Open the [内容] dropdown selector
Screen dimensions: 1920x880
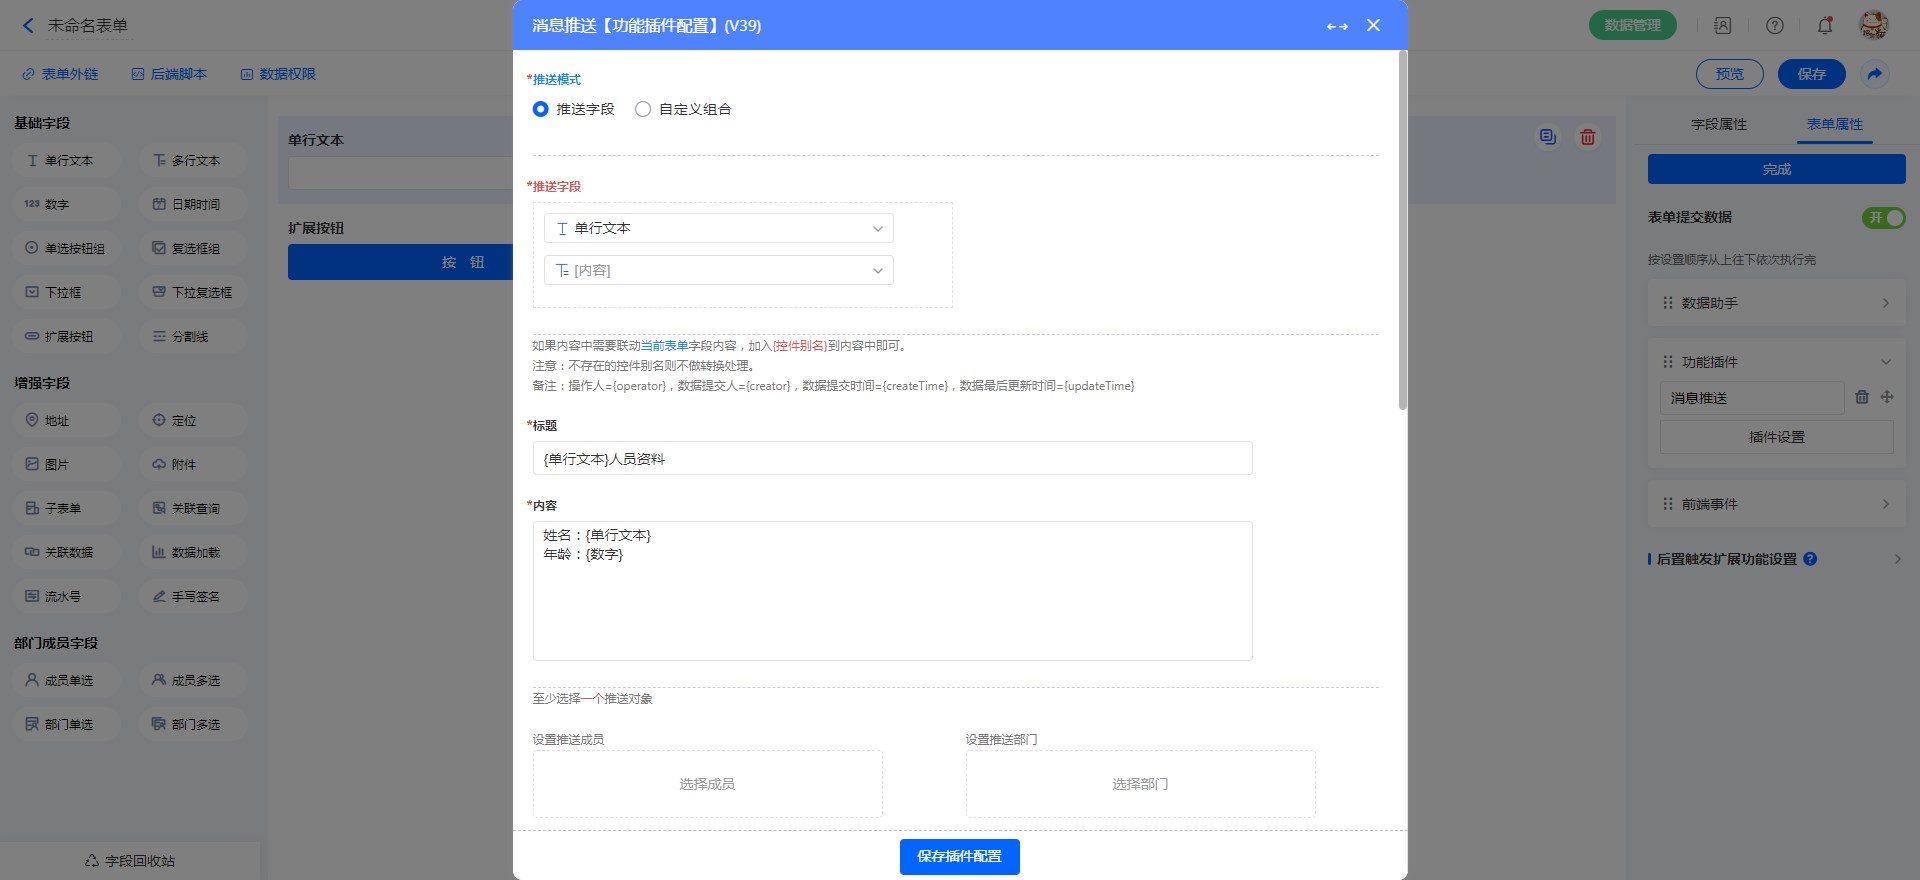[718, 270]
